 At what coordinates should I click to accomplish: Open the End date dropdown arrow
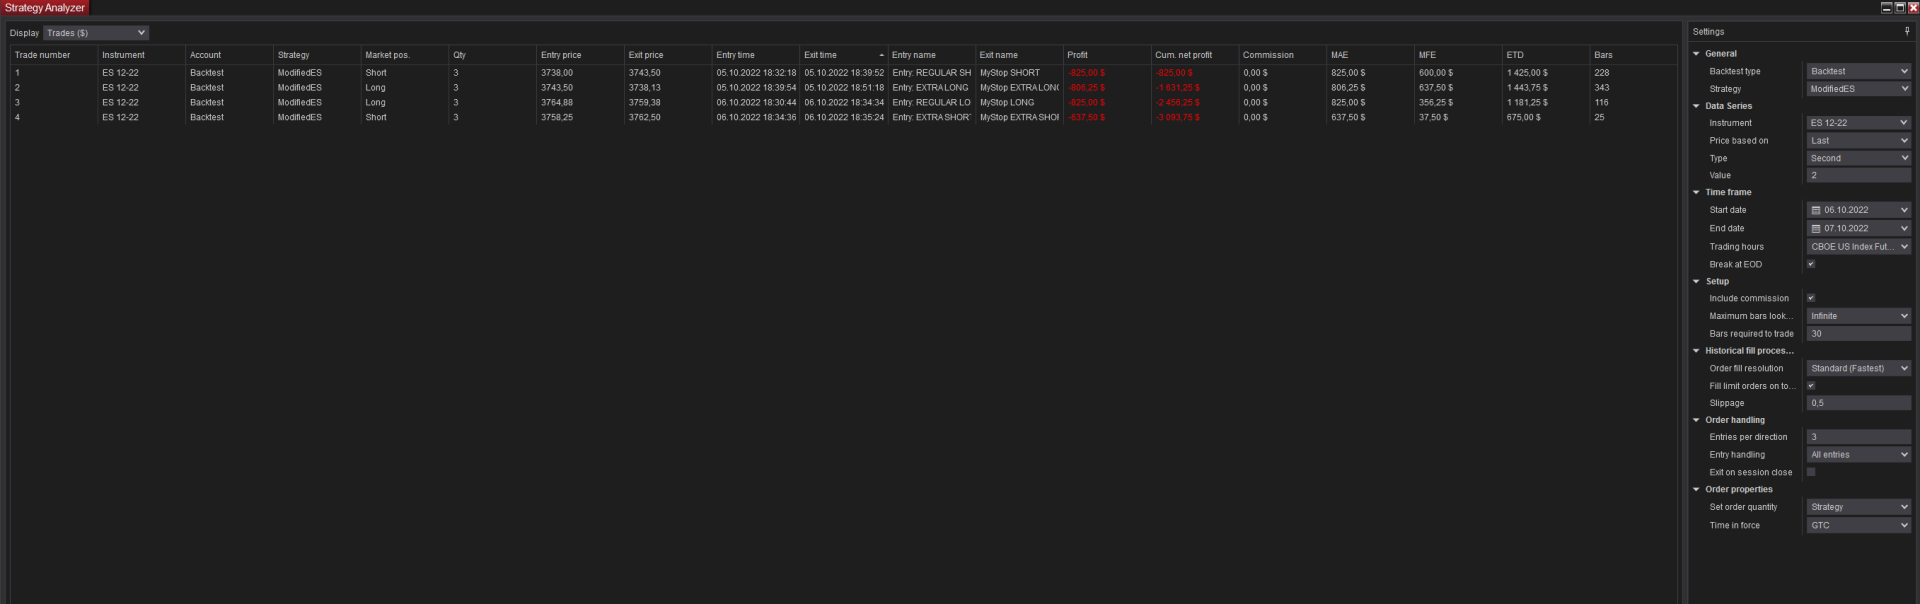click(1904, 228)
